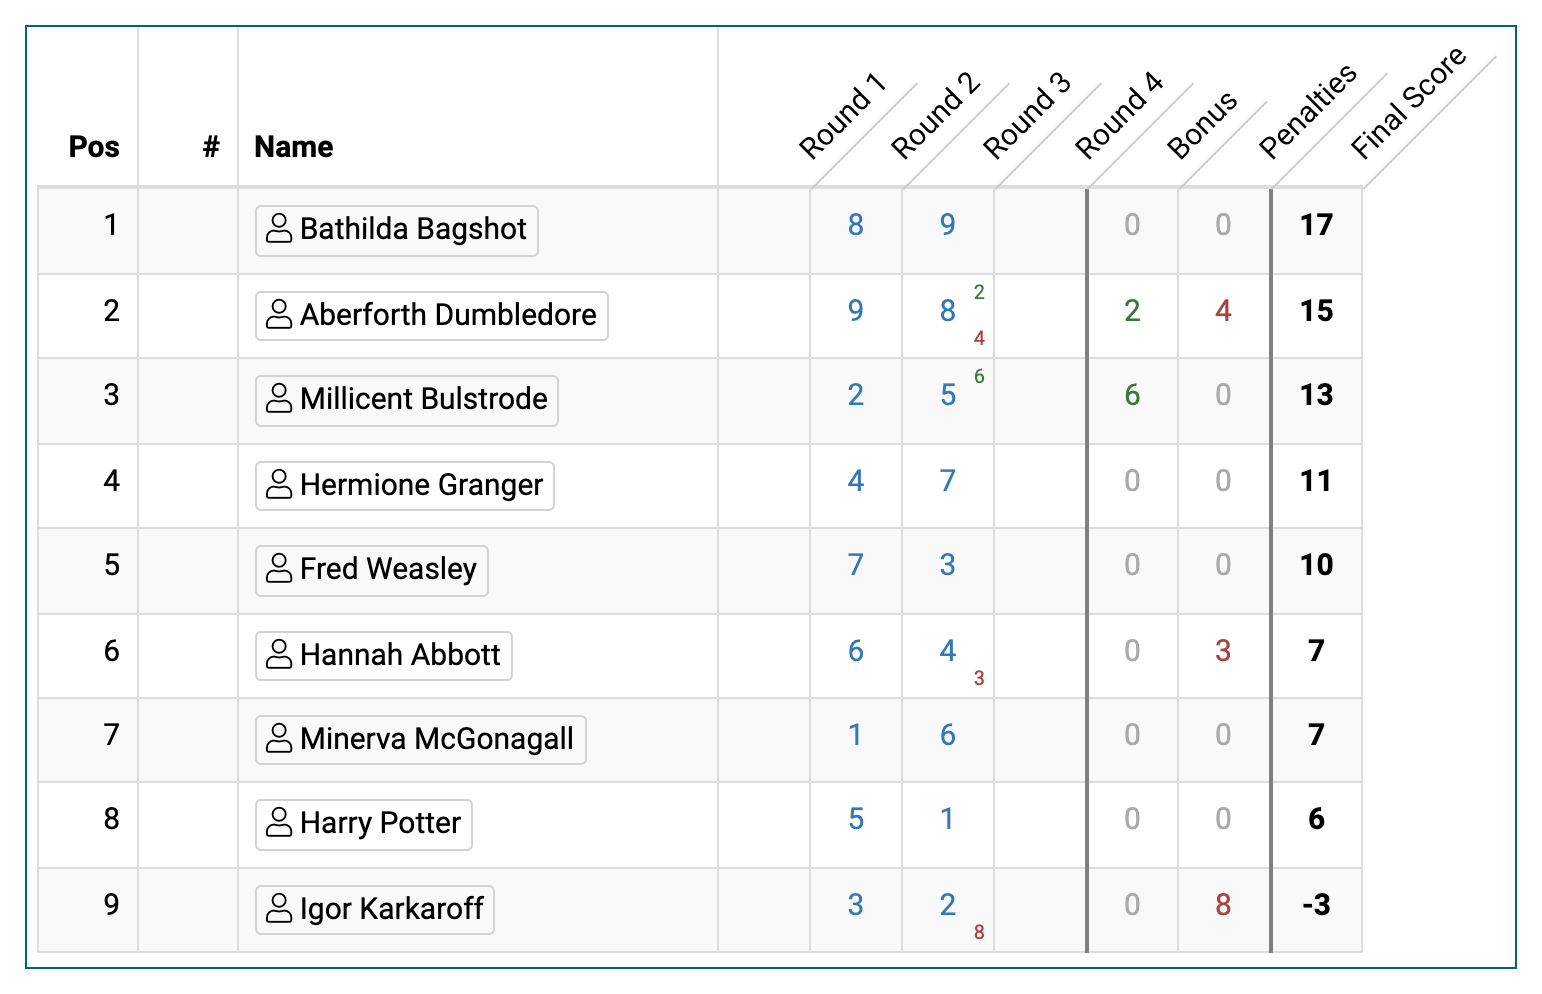
Task: Click the person icon beside Fred Weasley
Action: [279, 569]
